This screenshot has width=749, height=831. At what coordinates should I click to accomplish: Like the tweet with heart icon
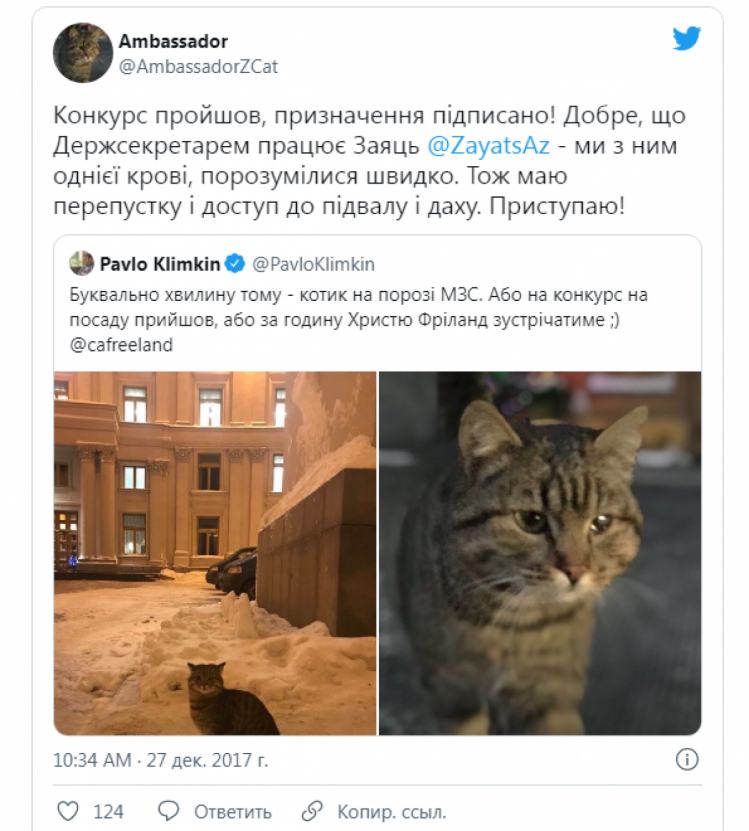click(x=68, y=811)
